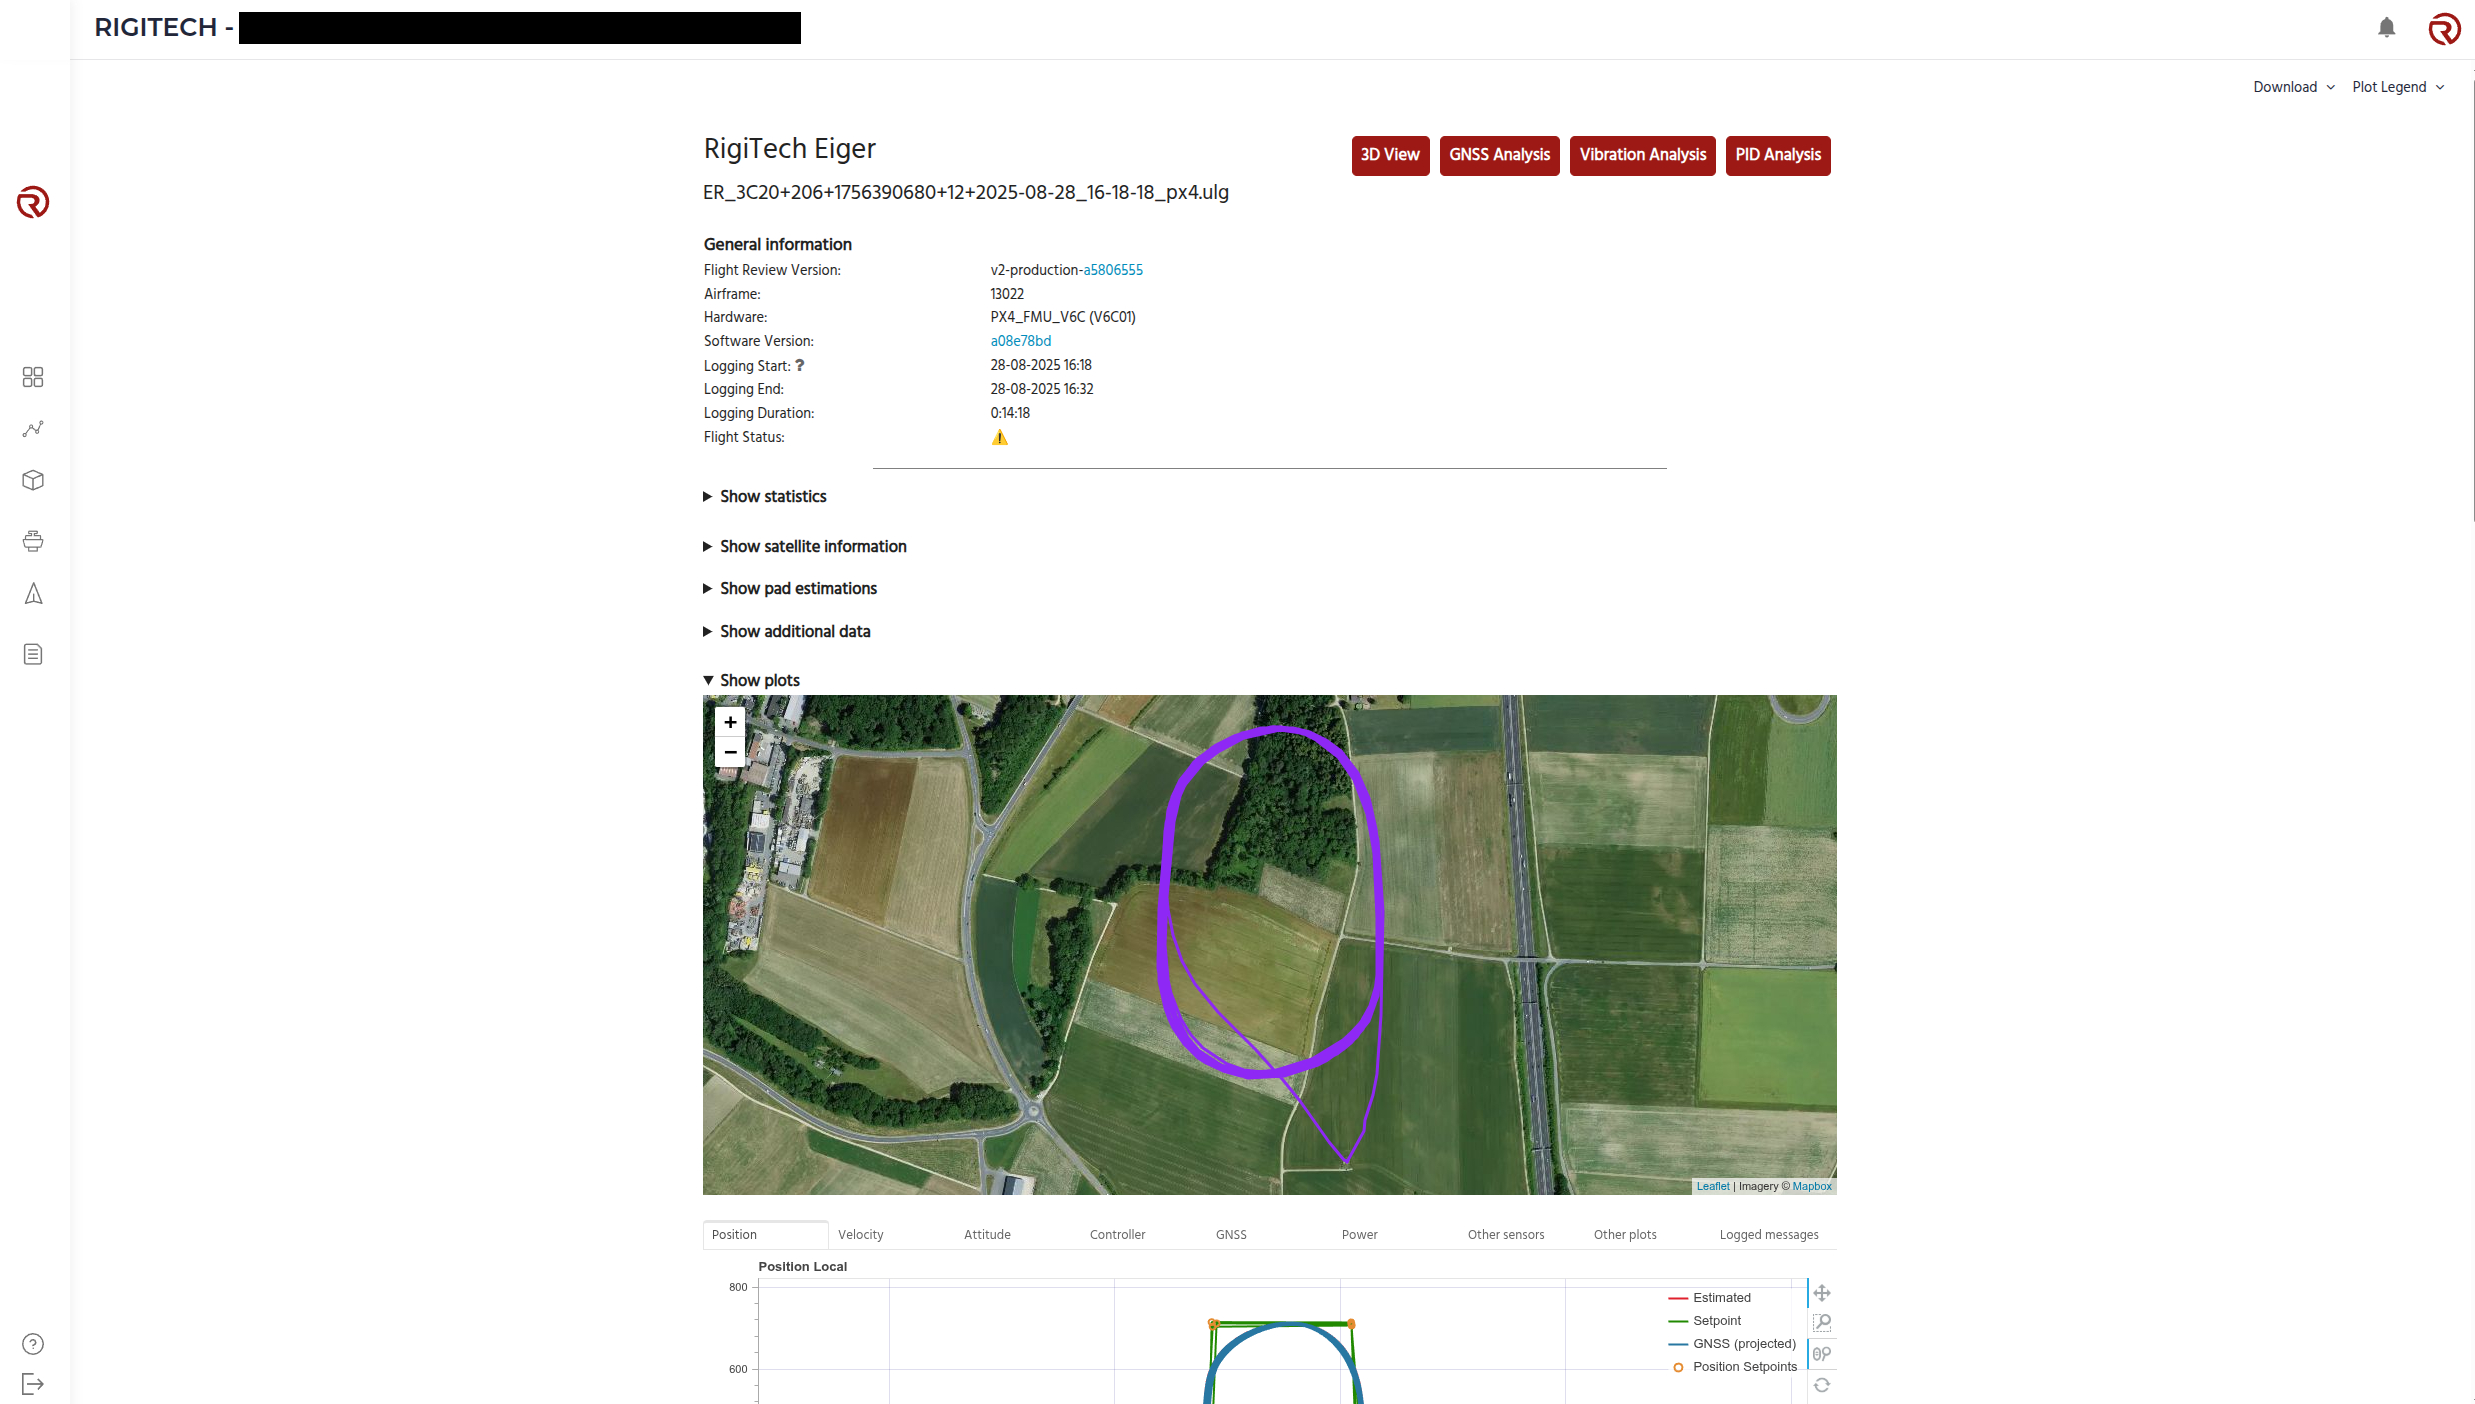The width and height of the screenshot is (2475, 1404).
Task: Click the page vertical scrollbar
Action: point(2471,300)
